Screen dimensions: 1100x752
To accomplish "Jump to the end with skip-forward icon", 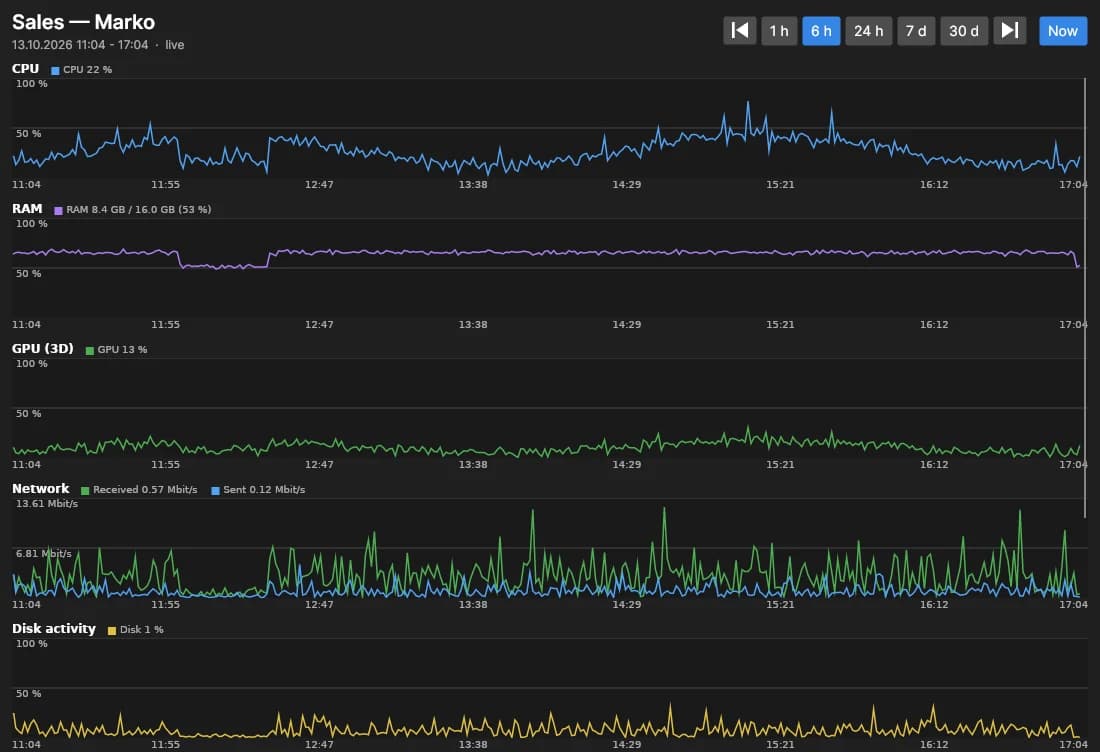I will point(1010,31).
